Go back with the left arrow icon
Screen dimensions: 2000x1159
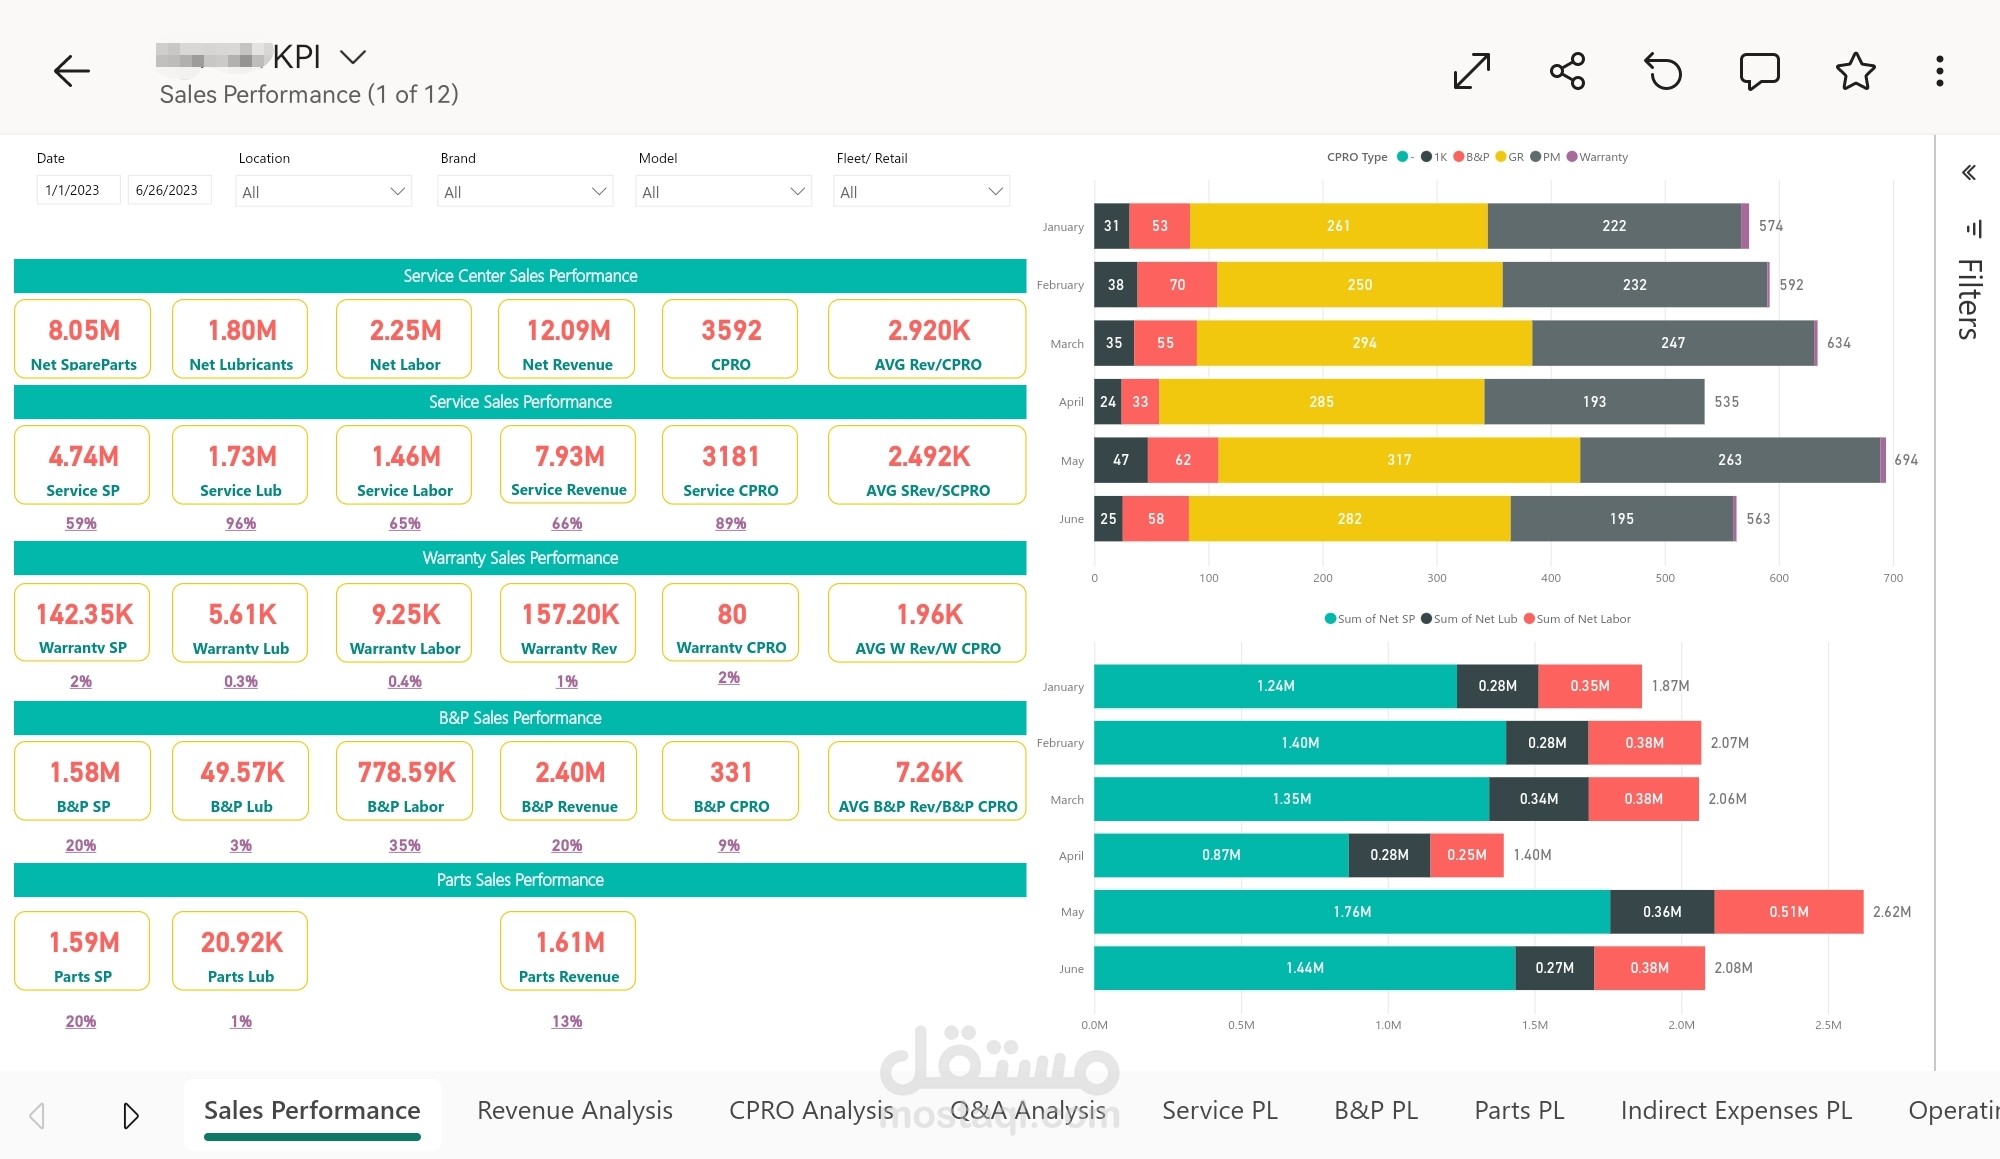point(72,71)
